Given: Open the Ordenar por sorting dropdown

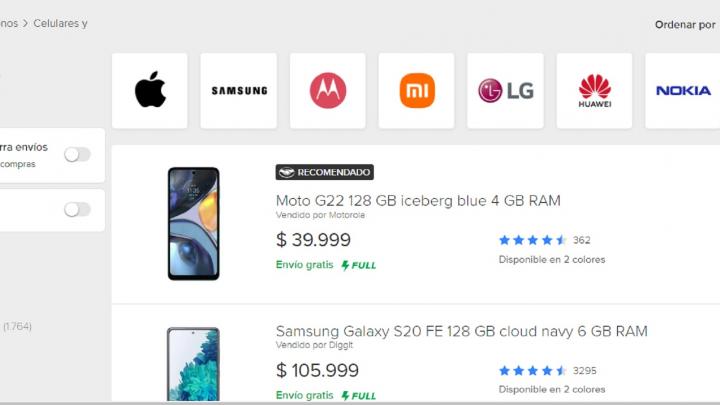Looking at the screenshot, I should (685, 25).
